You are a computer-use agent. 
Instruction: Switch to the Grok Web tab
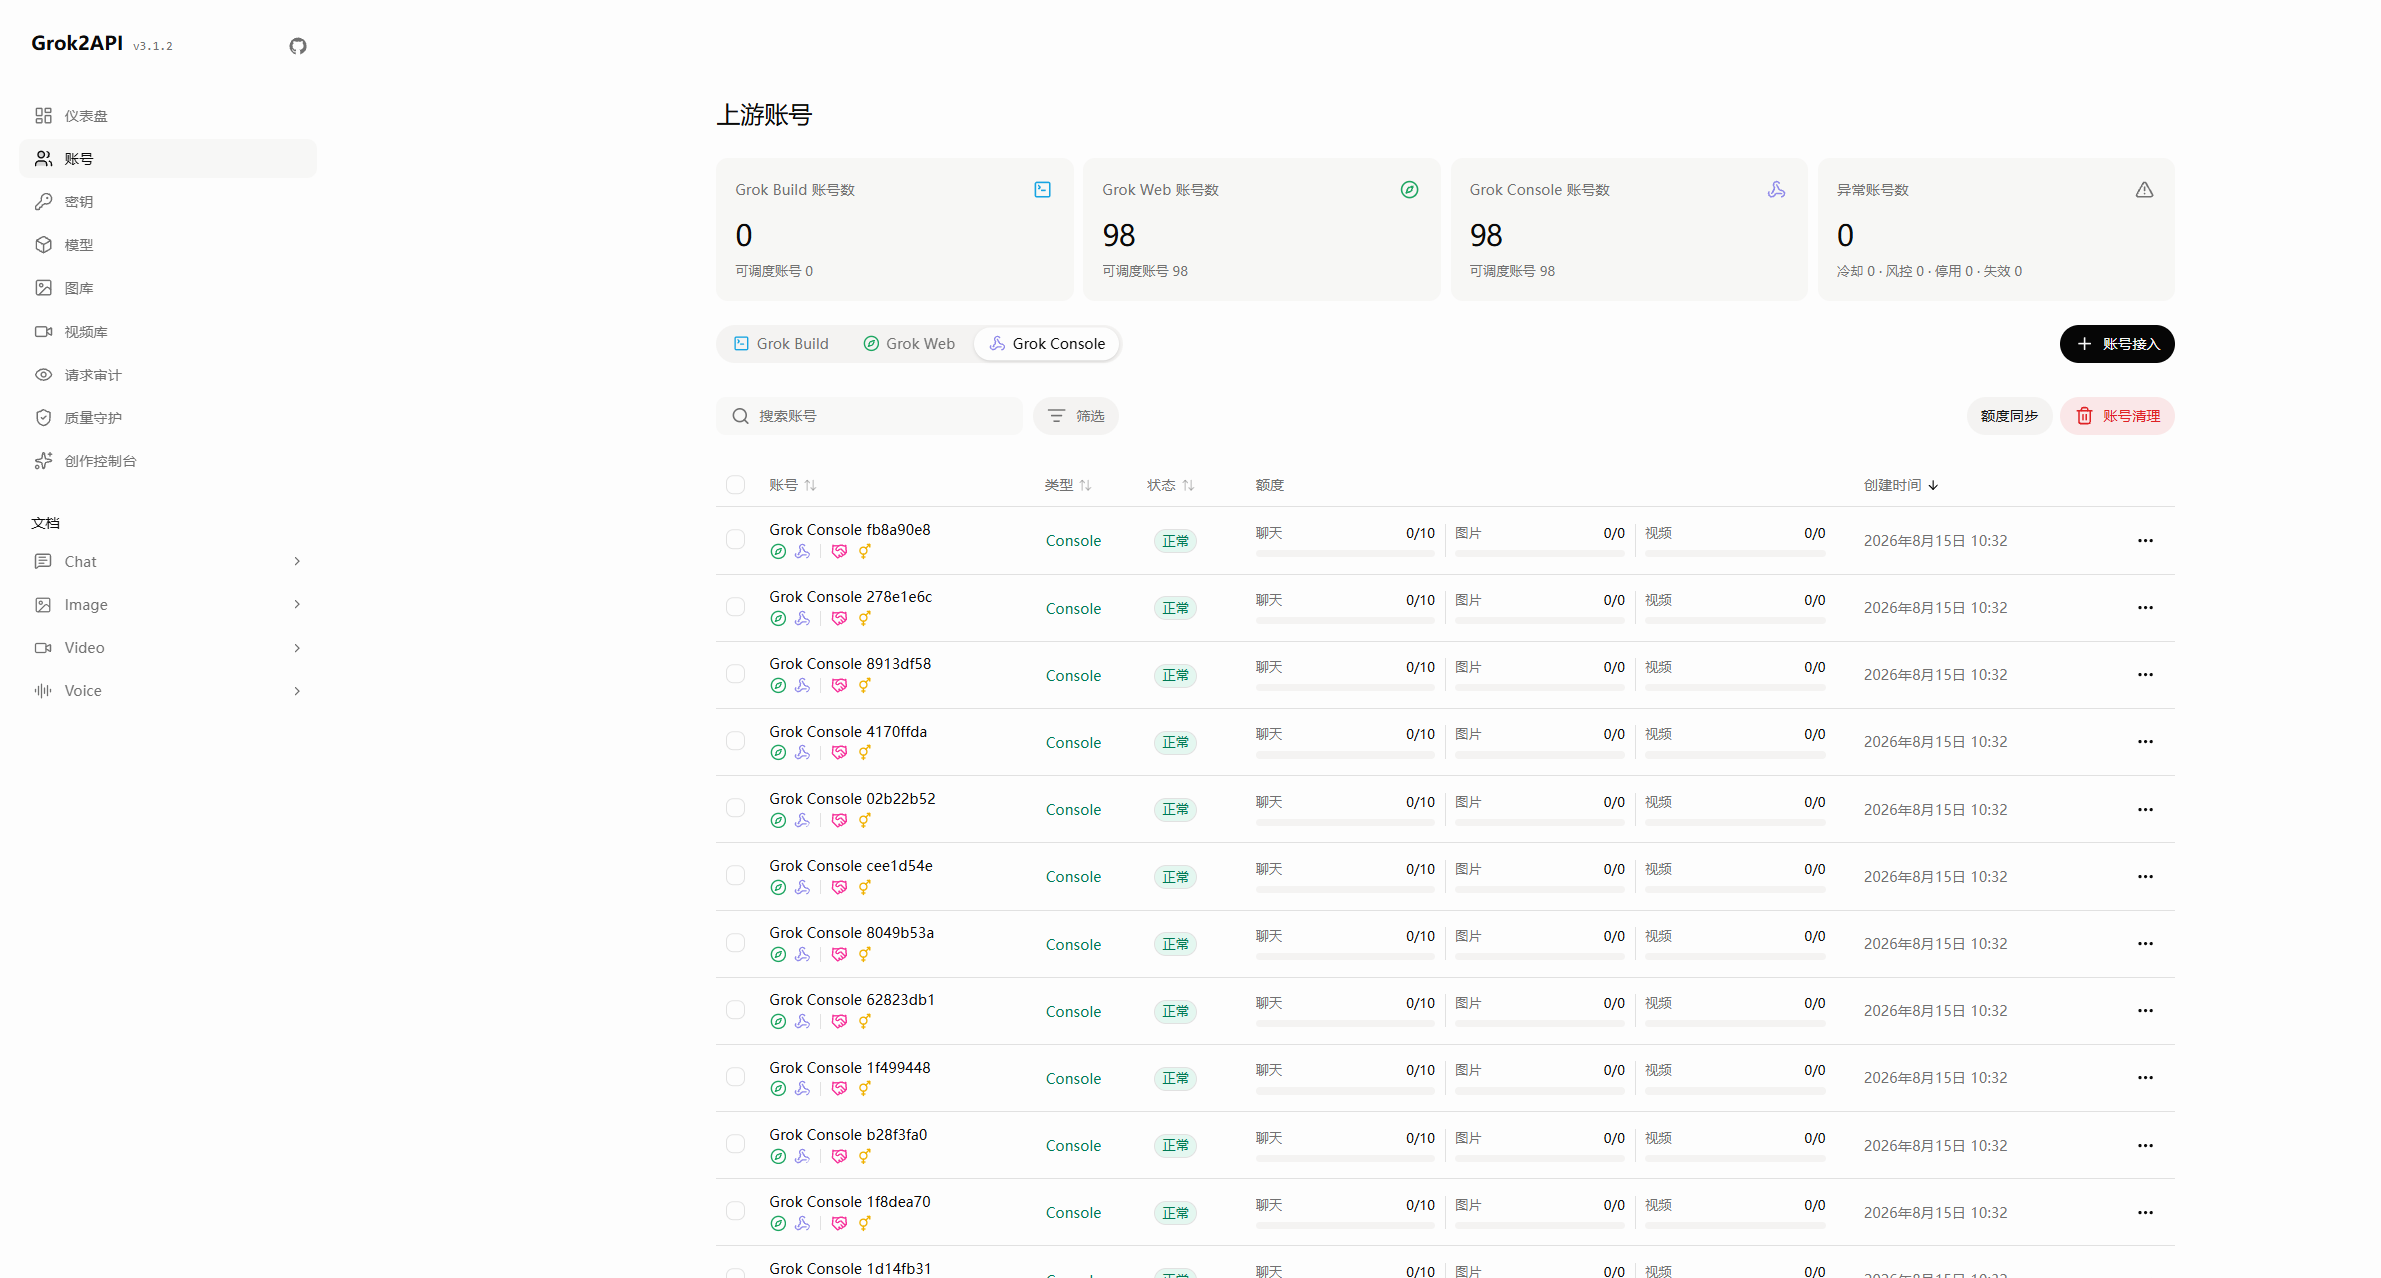click(909, 344)
